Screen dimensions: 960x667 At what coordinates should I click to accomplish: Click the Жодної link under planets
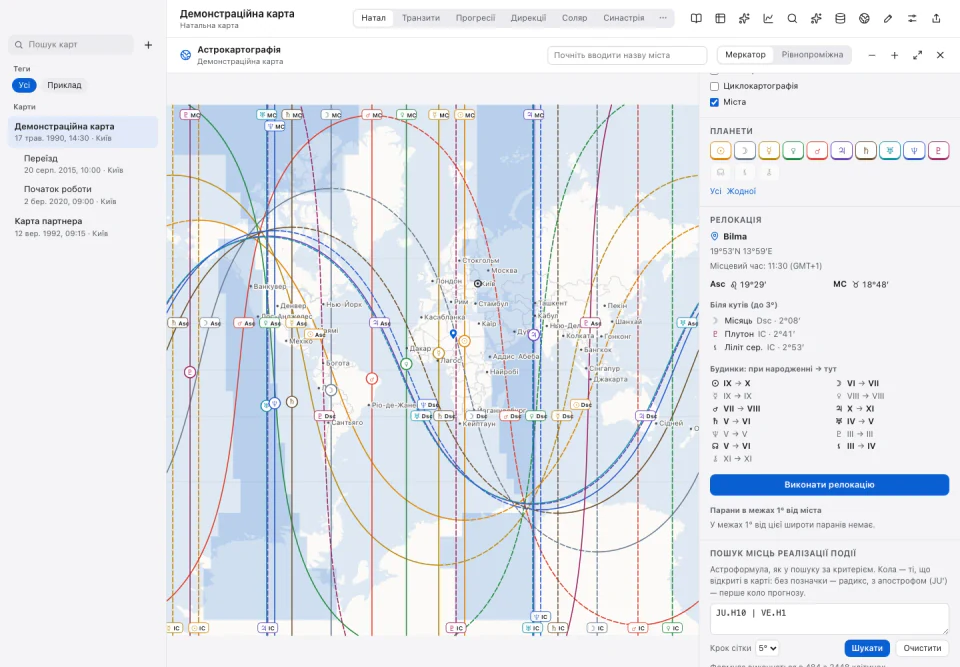(x=741, y=191)
